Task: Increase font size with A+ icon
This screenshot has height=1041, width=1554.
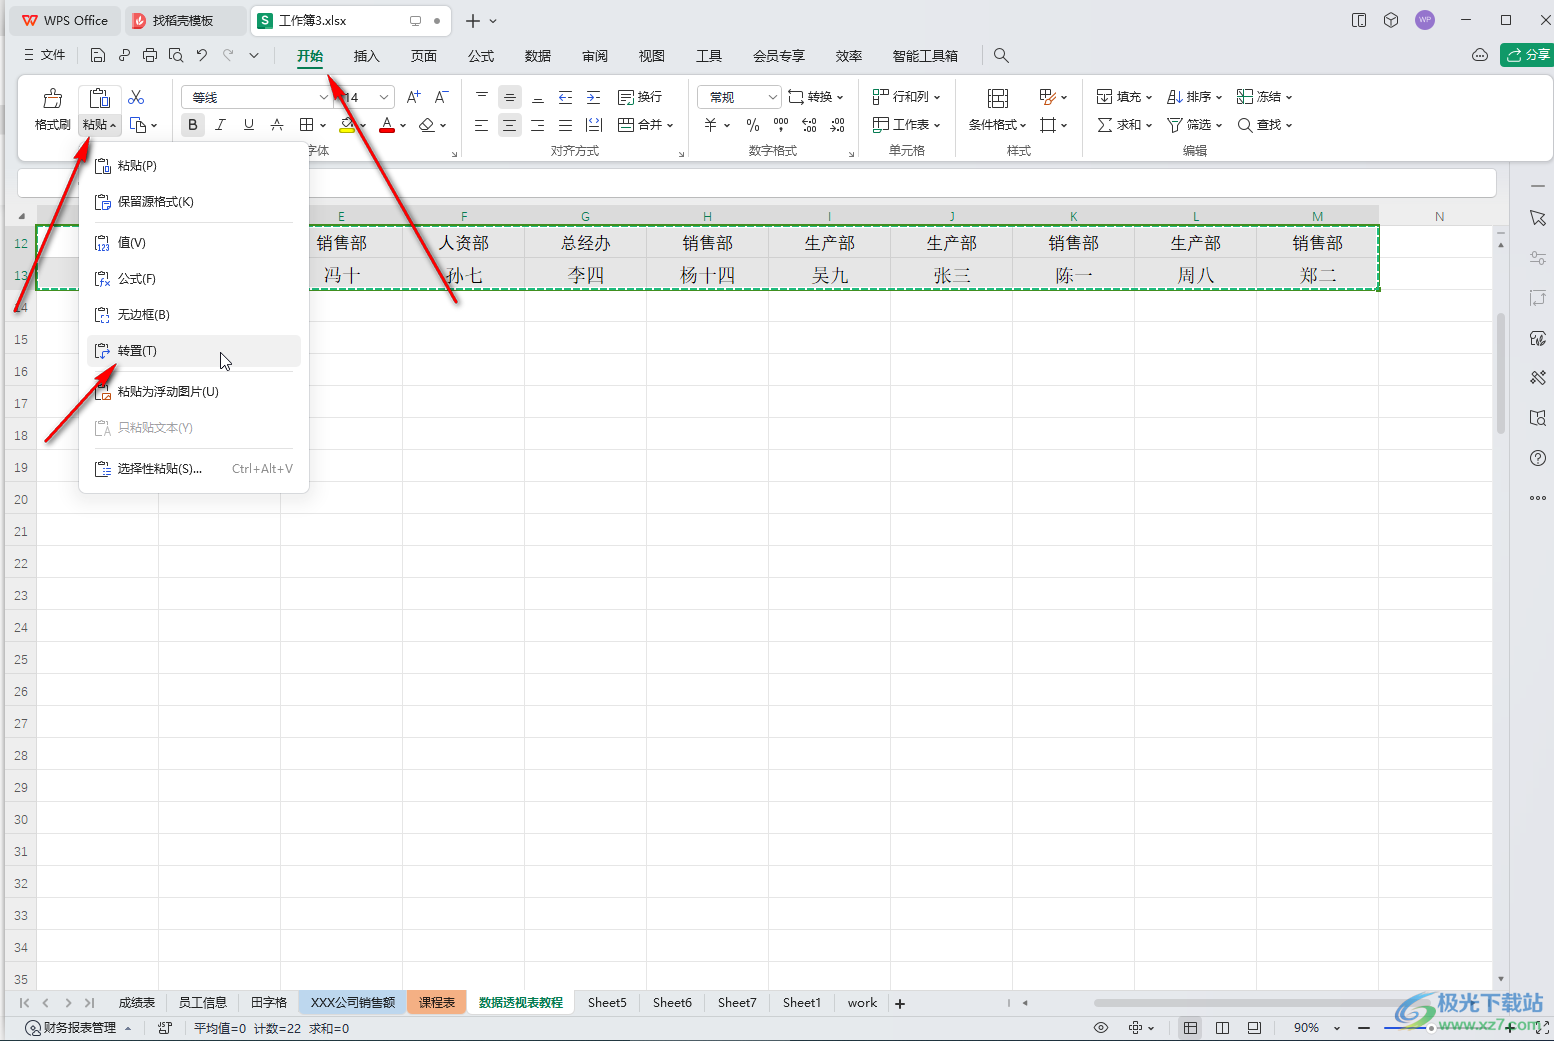Action: point(413,97)
